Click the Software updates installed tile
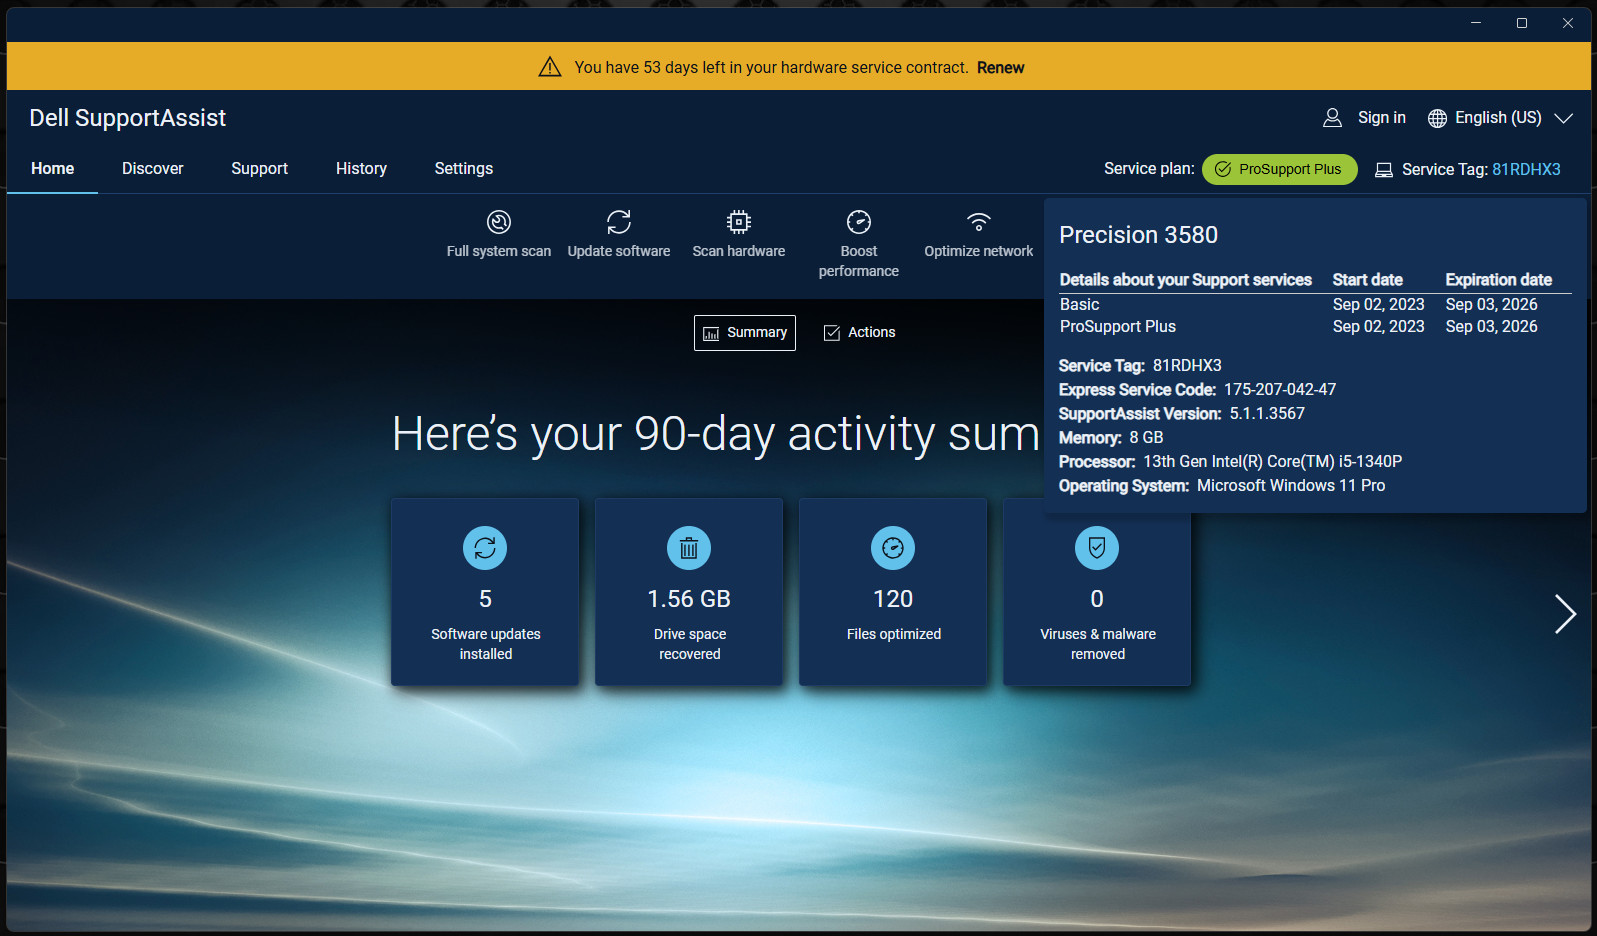Image resolution: width=1597 pixels, height=936 pixels. pos(485,592)
